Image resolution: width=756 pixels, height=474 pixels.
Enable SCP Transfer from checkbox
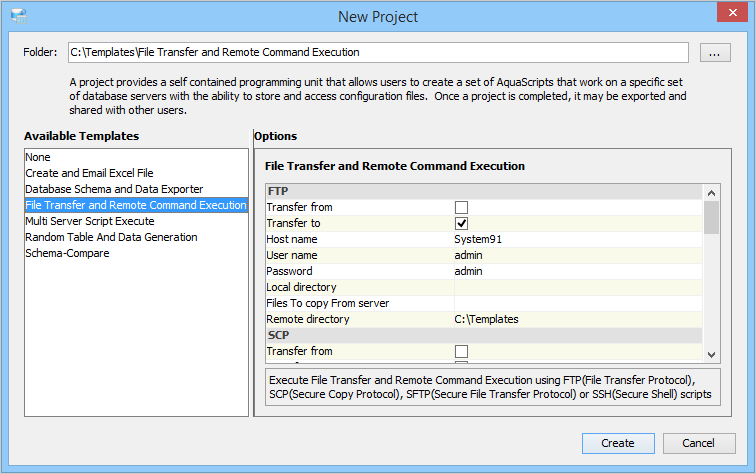coord(461,351)
